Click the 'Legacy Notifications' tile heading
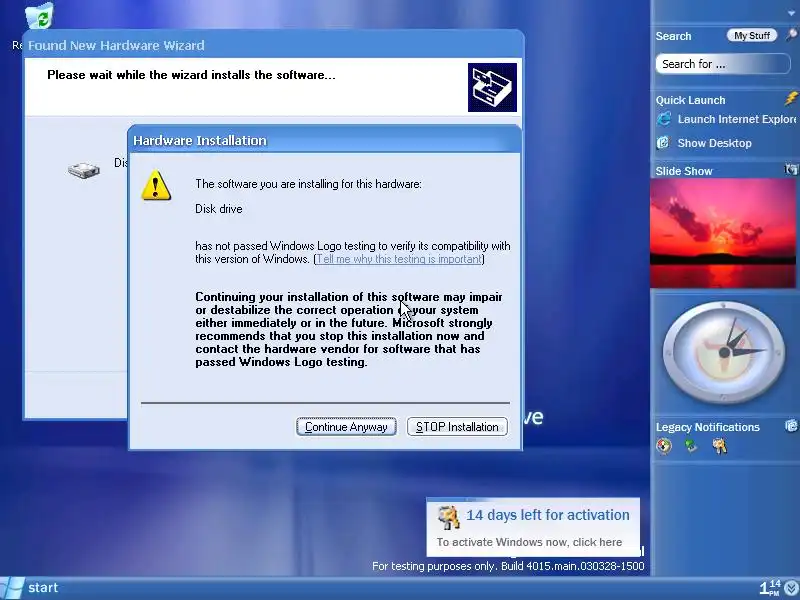The height and width of the screenshot is (600, 800). pyautogui.click(x=708, y=427)
